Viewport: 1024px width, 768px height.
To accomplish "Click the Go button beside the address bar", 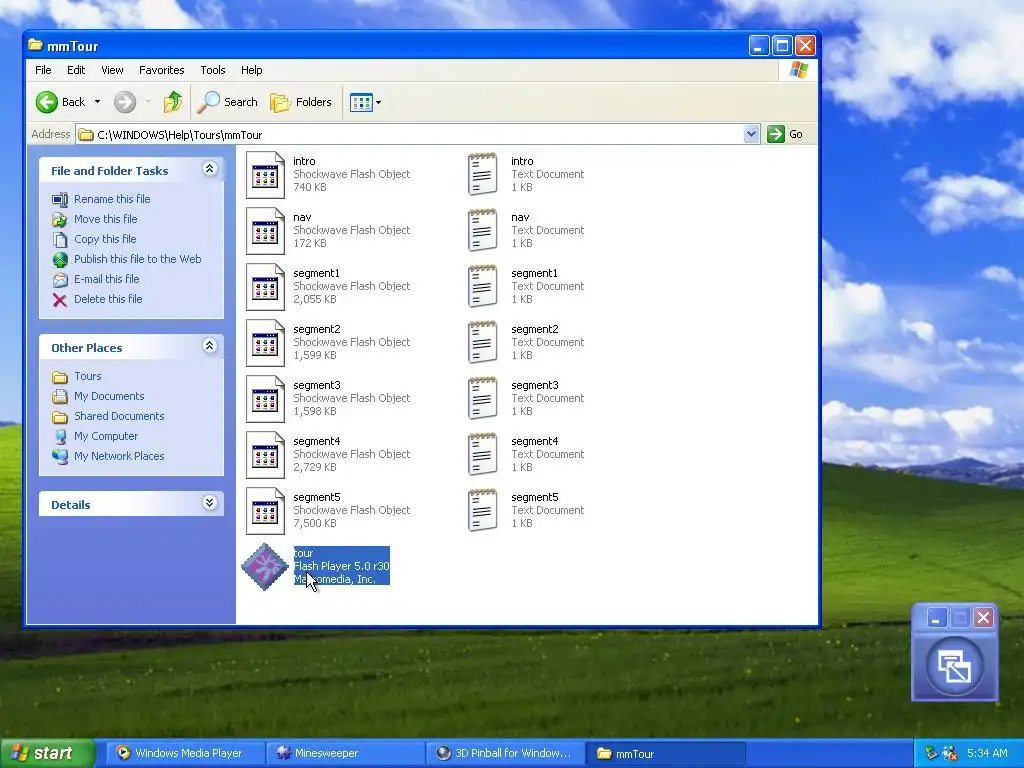I will pos(786,134).
